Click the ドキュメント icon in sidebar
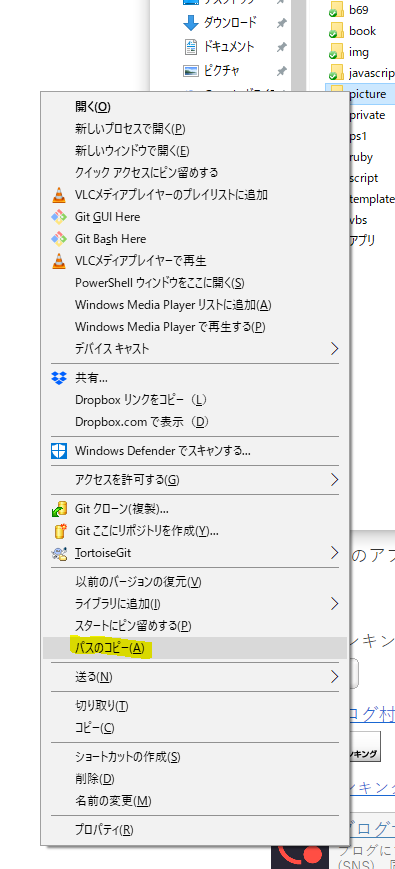 coord(191,47)
